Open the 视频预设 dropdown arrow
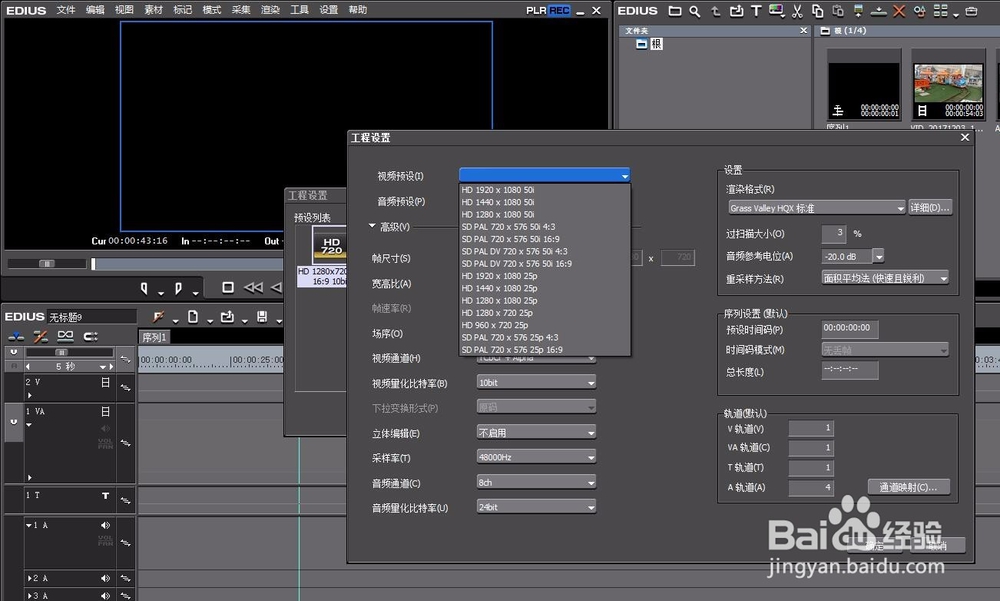Viewport: 1000px width, 601px height. [x=624, y=175]
